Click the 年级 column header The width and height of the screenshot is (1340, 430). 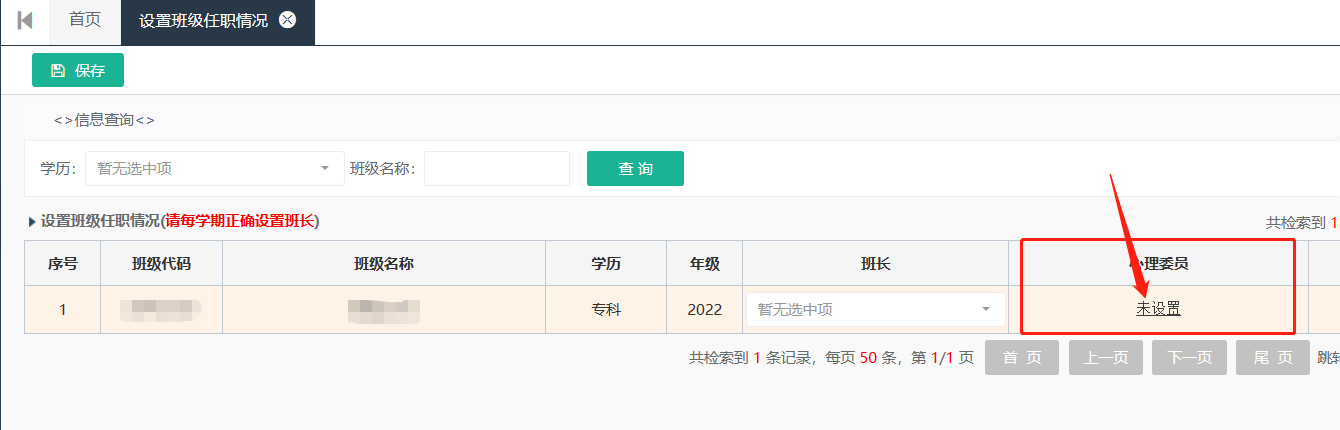point(704,264)
